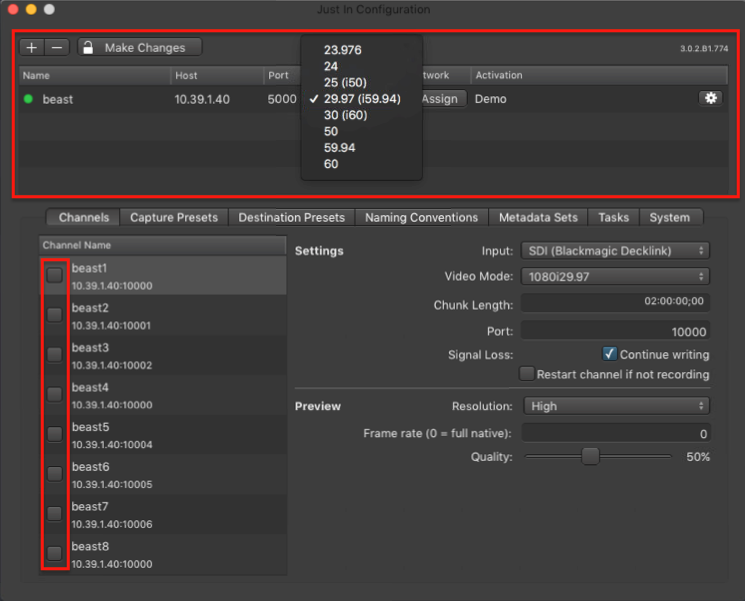Select the beast6 channel name
This screenshot has height=601, width=745.
[x=90, y=467]
